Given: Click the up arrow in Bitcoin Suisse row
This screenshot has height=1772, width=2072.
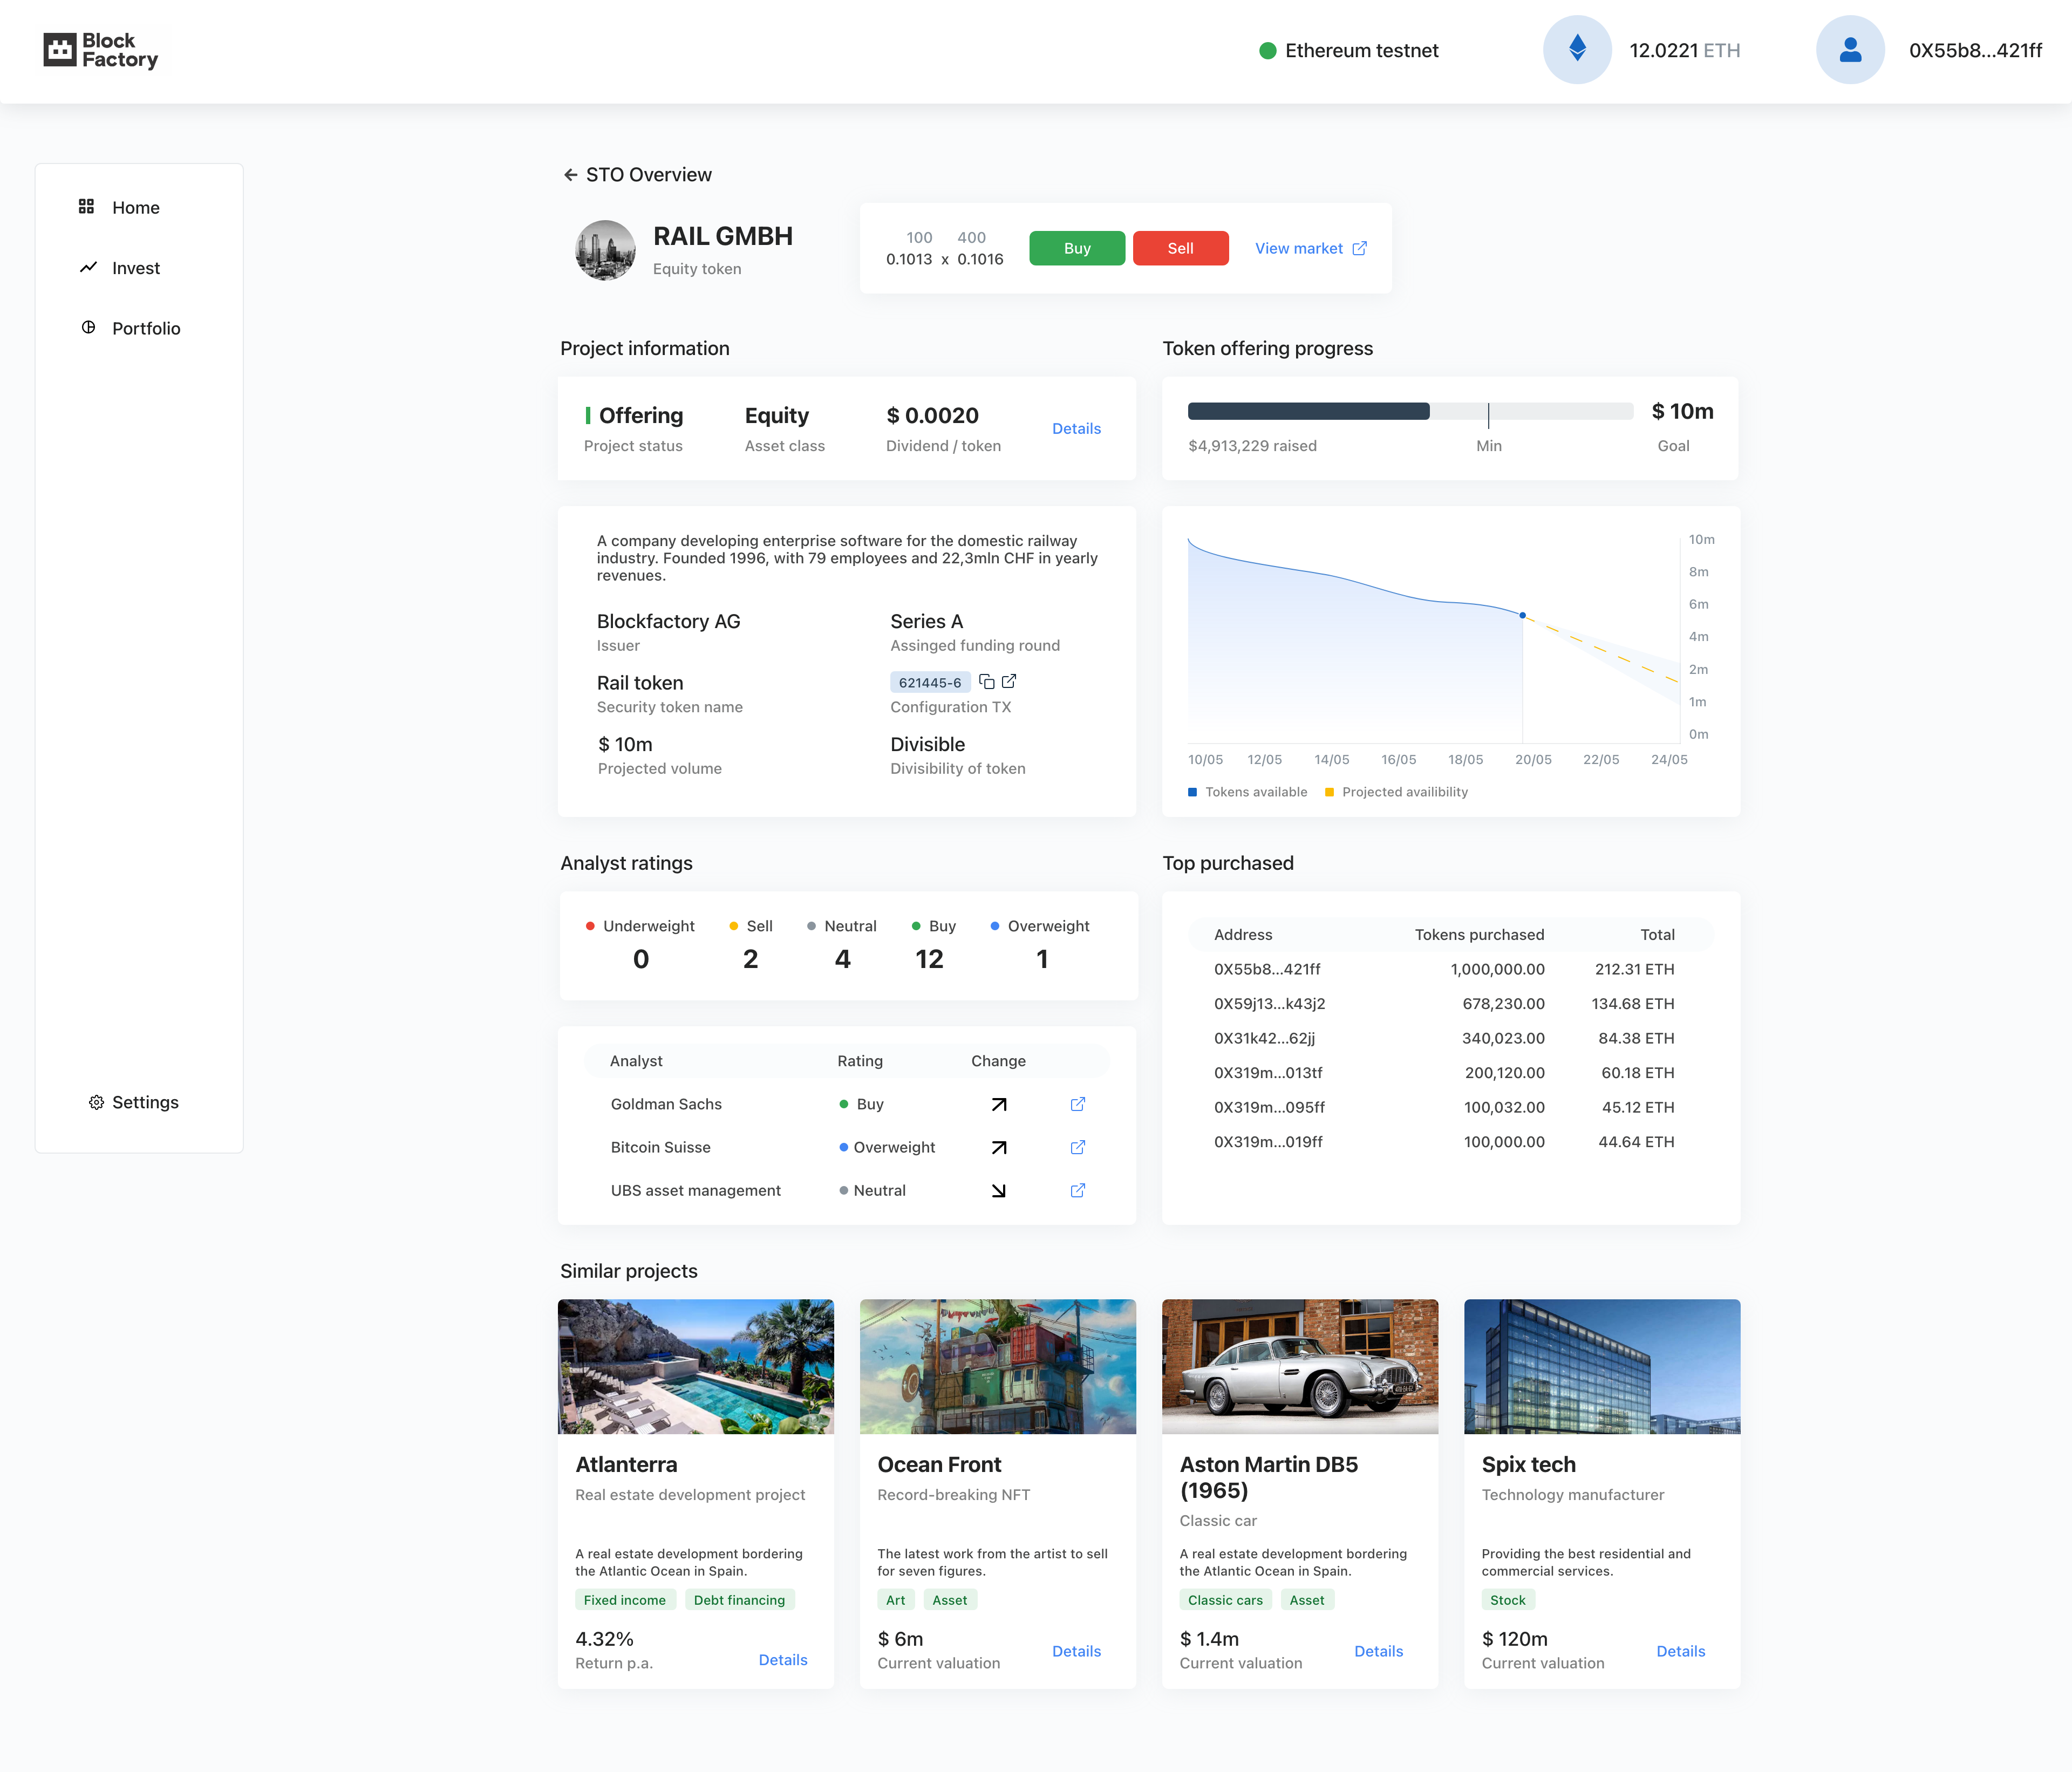Looking at the screenshot, I should 998,1147.
